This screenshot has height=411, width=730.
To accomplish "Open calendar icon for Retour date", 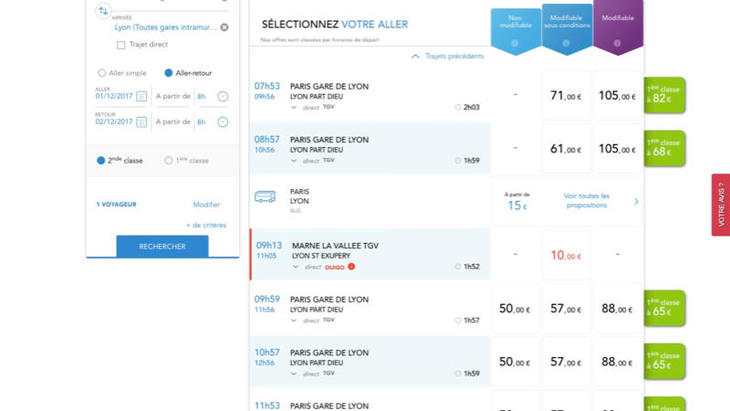I will click(x=141, y=122).
